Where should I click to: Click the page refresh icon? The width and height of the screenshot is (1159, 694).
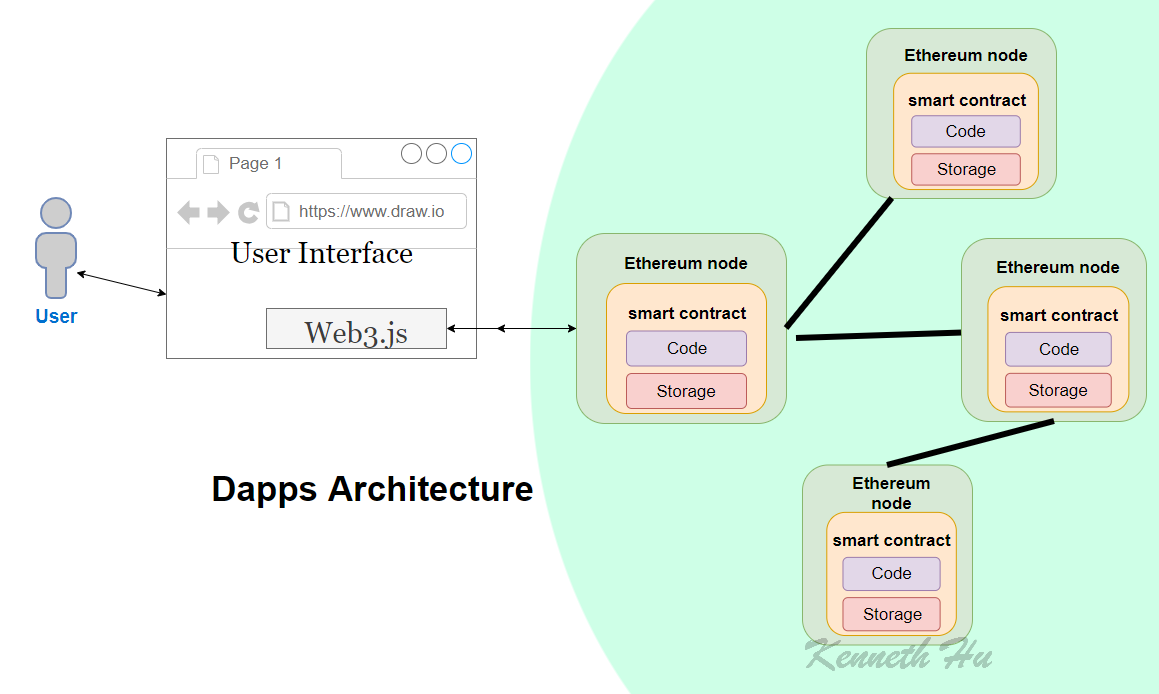[247, 212]
